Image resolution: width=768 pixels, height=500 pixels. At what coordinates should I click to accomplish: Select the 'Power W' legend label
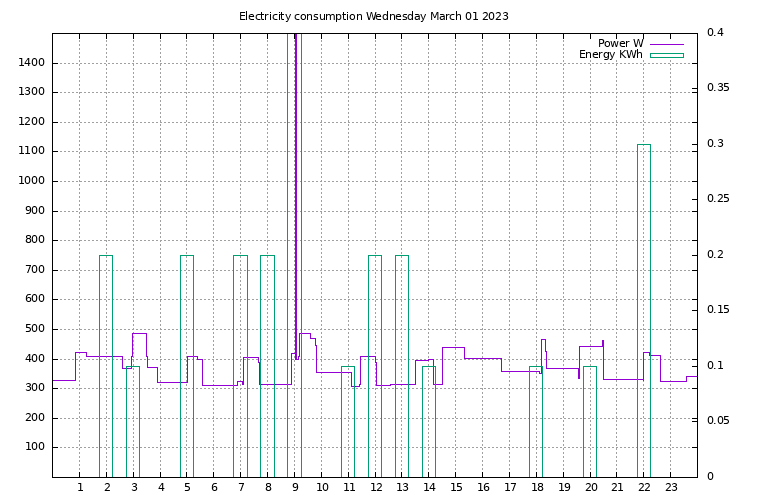[621, 44]
